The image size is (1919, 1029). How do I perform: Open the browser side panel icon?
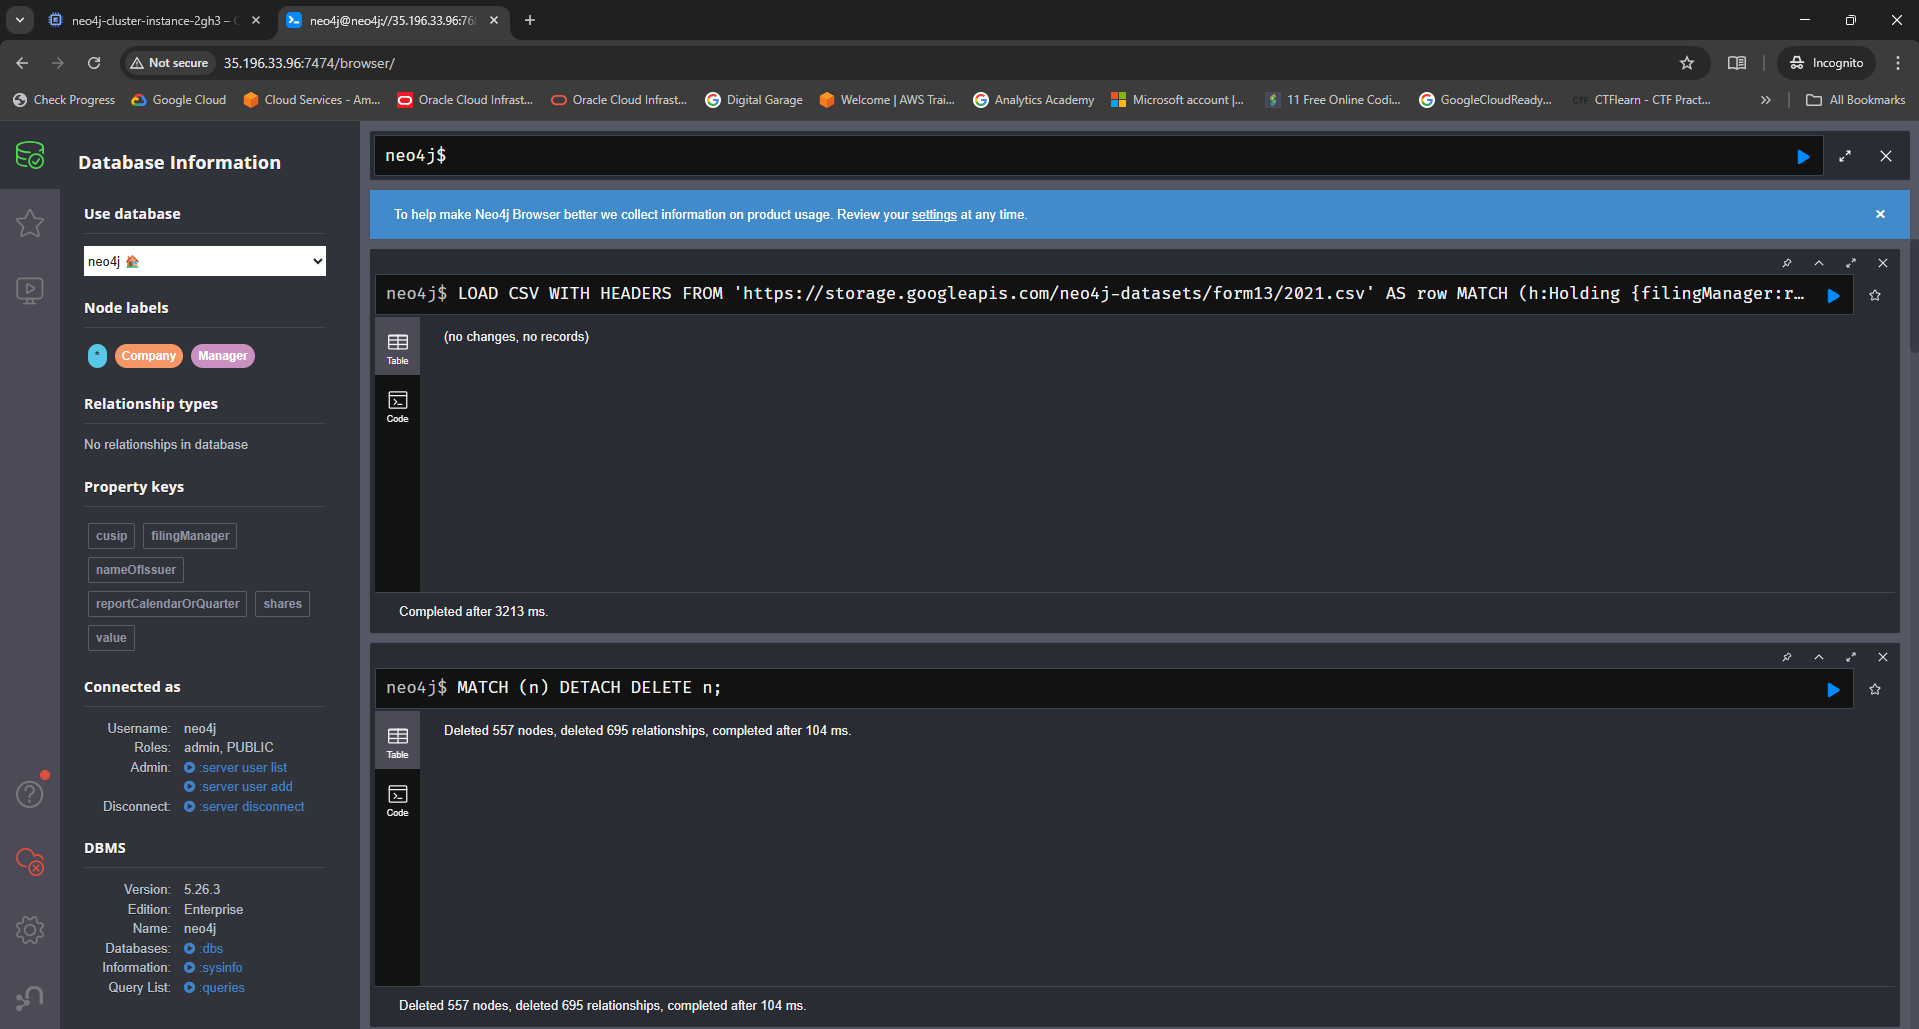pos(1737,63)
